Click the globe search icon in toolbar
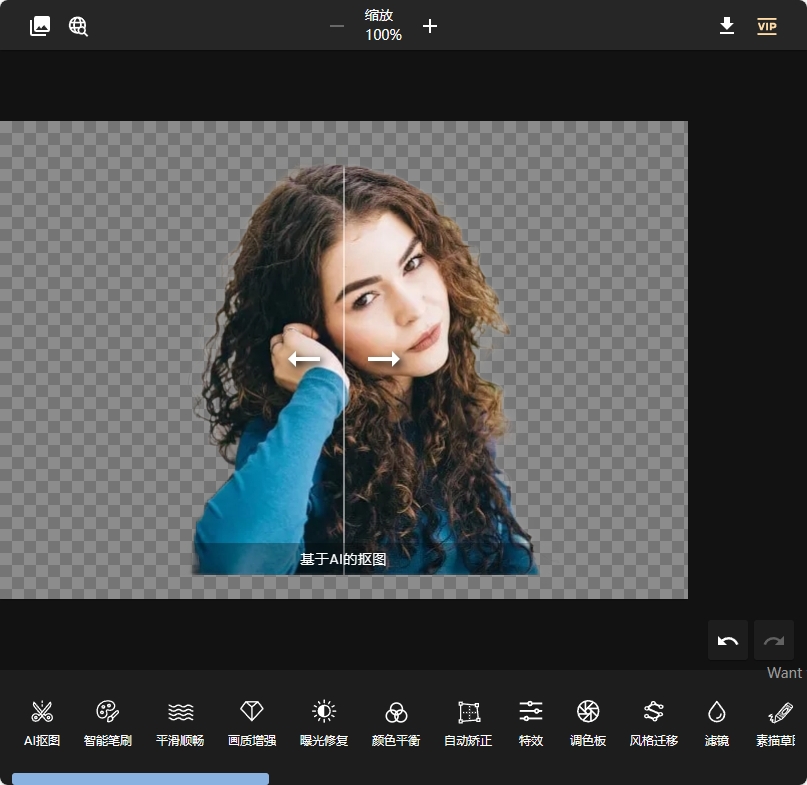This screenshot has width=807, height=785. (78, 26)
